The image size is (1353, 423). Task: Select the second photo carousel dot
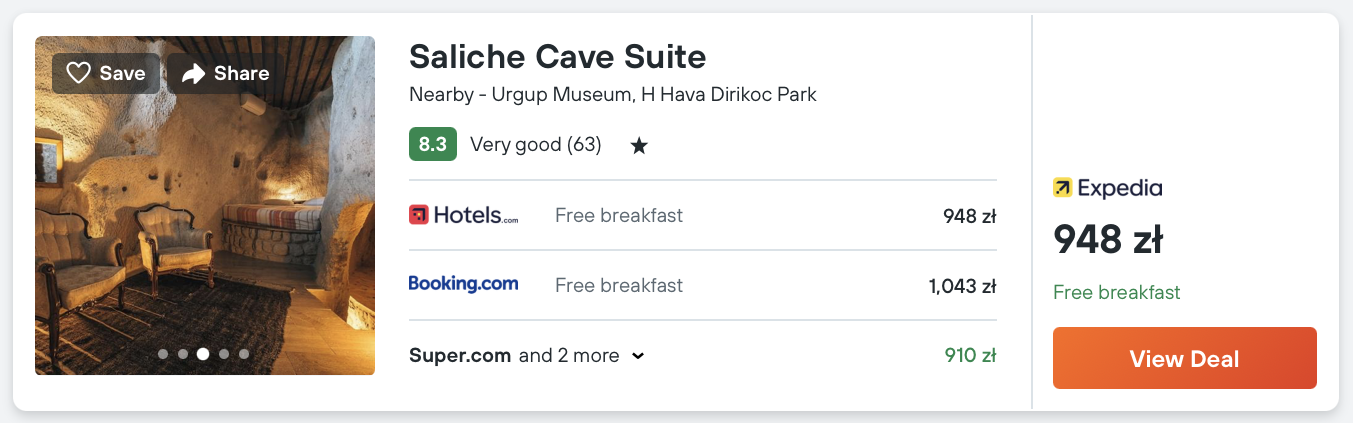183,354
